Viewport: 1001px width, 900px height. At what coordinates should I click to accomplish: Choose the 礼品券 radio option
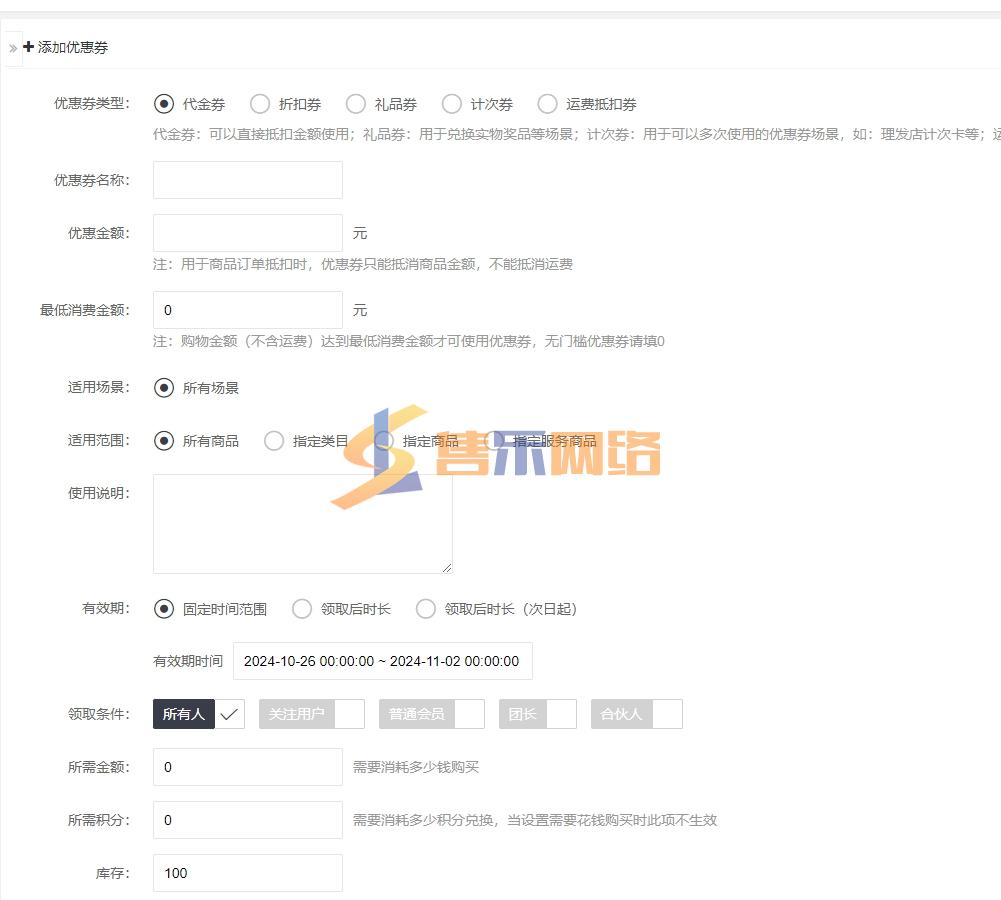356,104
